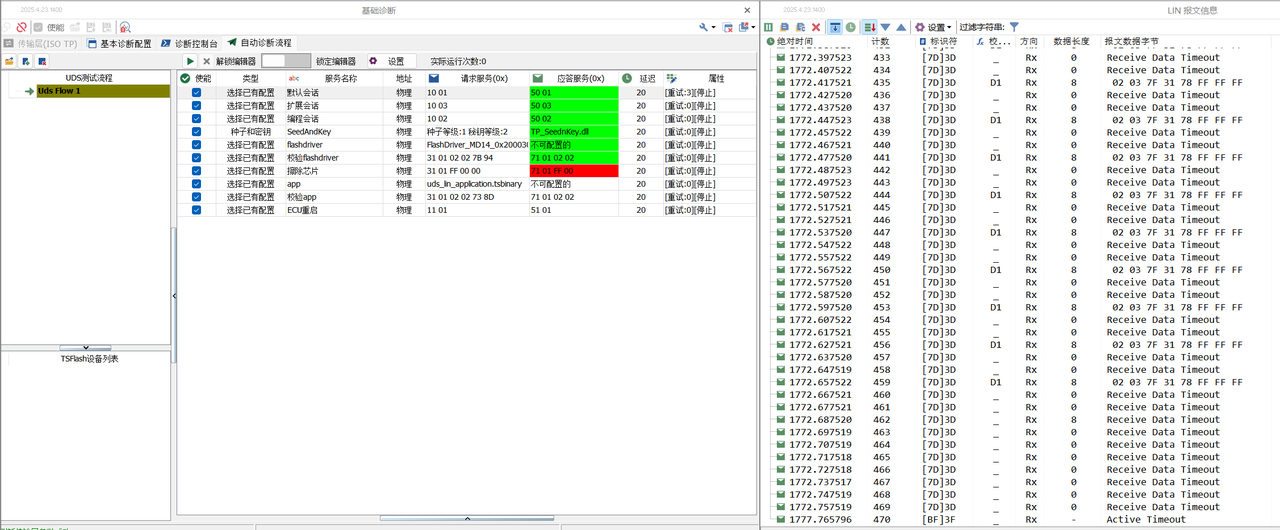Click the 使能 column header check icon
The height and width of the screenshot is (530, 1280).
tap(185, 78)
